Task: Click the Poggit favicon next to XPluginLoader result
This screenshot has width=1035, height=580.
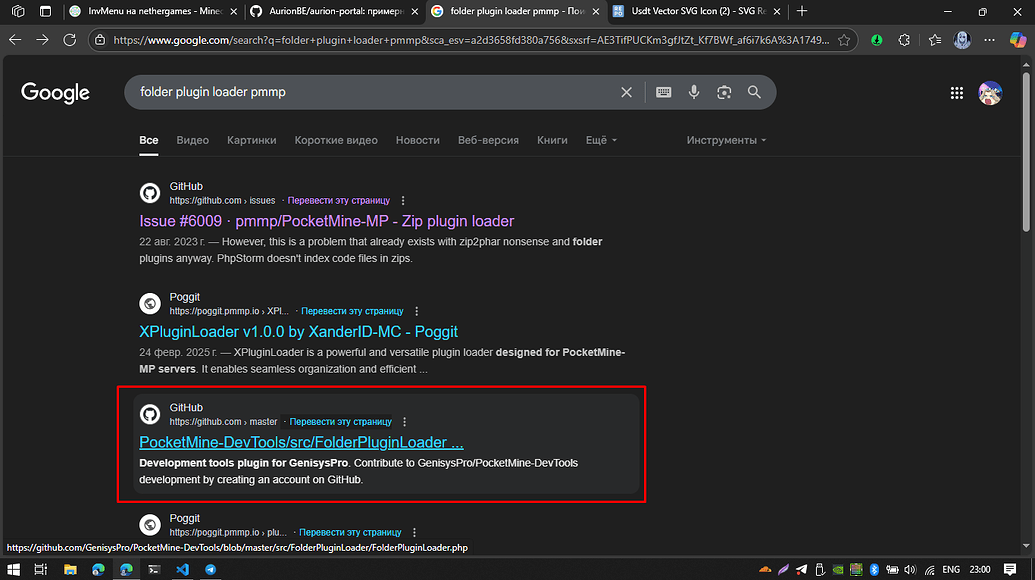Action: coord(150,303)
